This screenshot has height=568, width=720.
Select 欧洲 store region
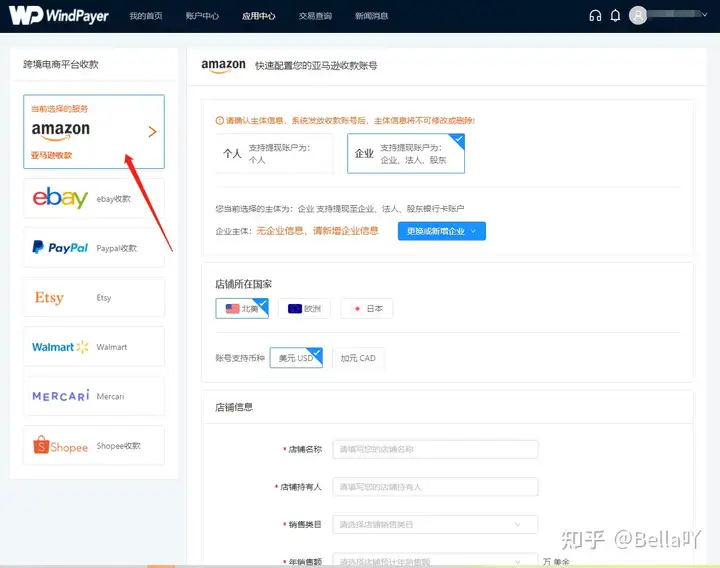(304, 309)
